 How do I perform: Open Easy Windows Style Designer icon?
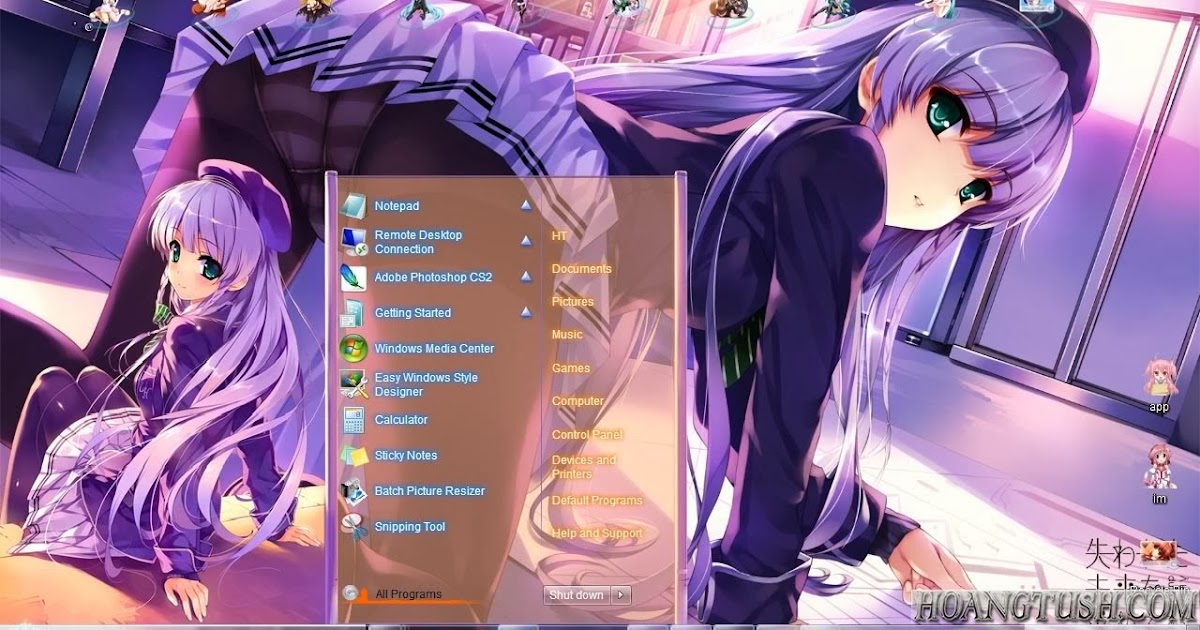(x=354, y=384)
